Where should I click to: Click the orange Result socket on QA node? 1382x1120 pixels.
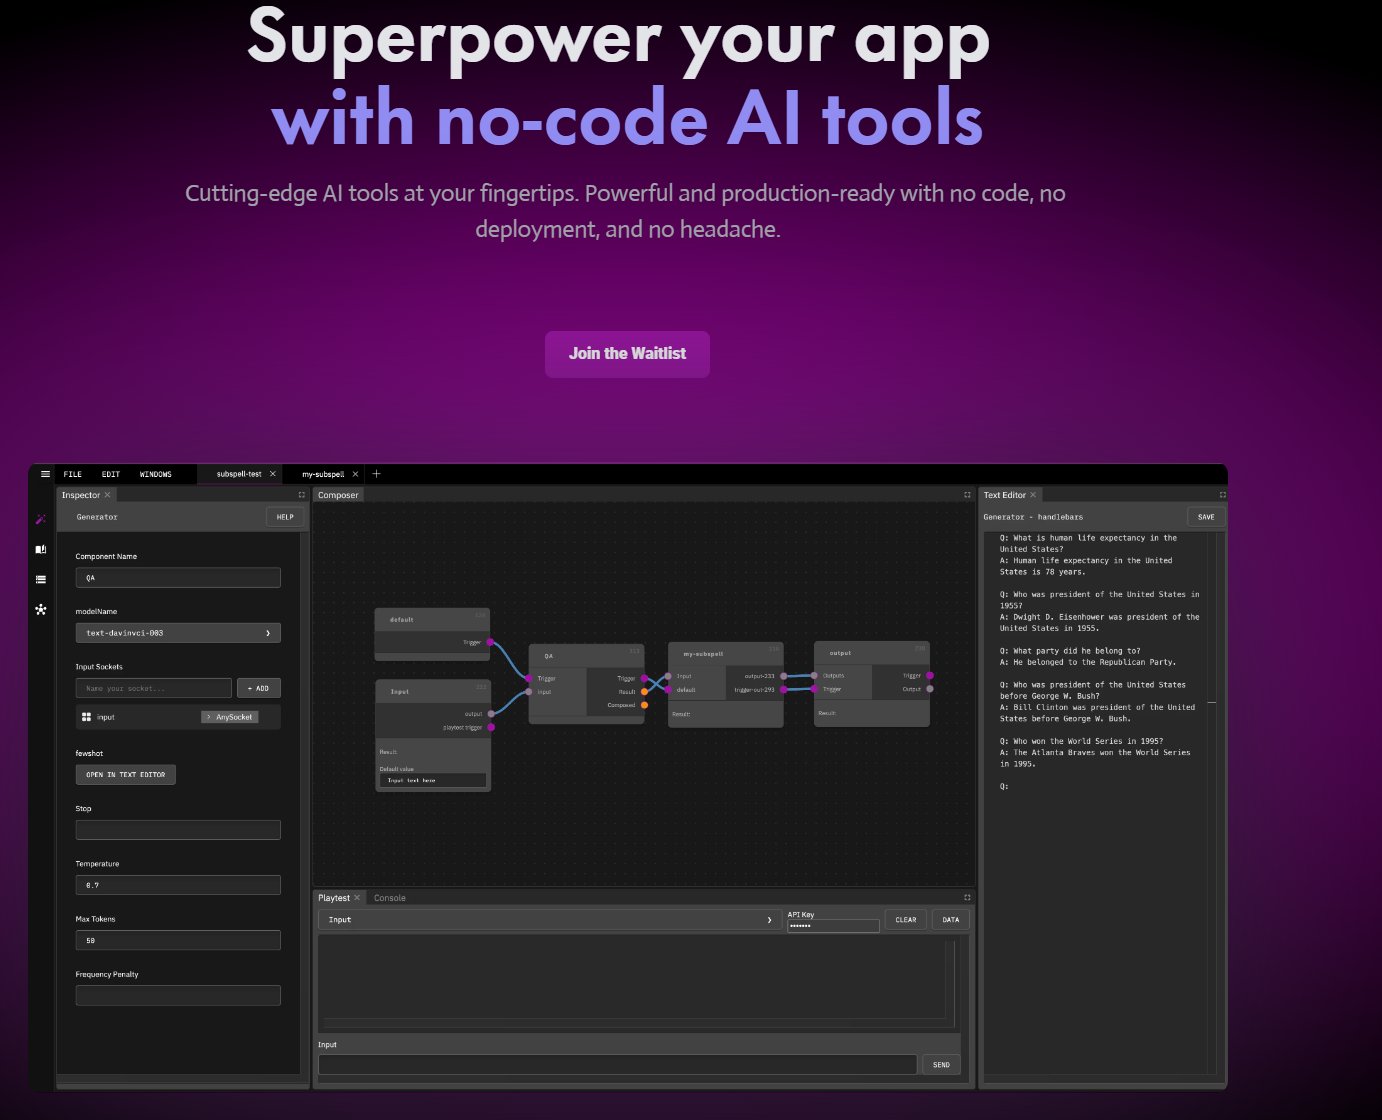pos(644,692)
